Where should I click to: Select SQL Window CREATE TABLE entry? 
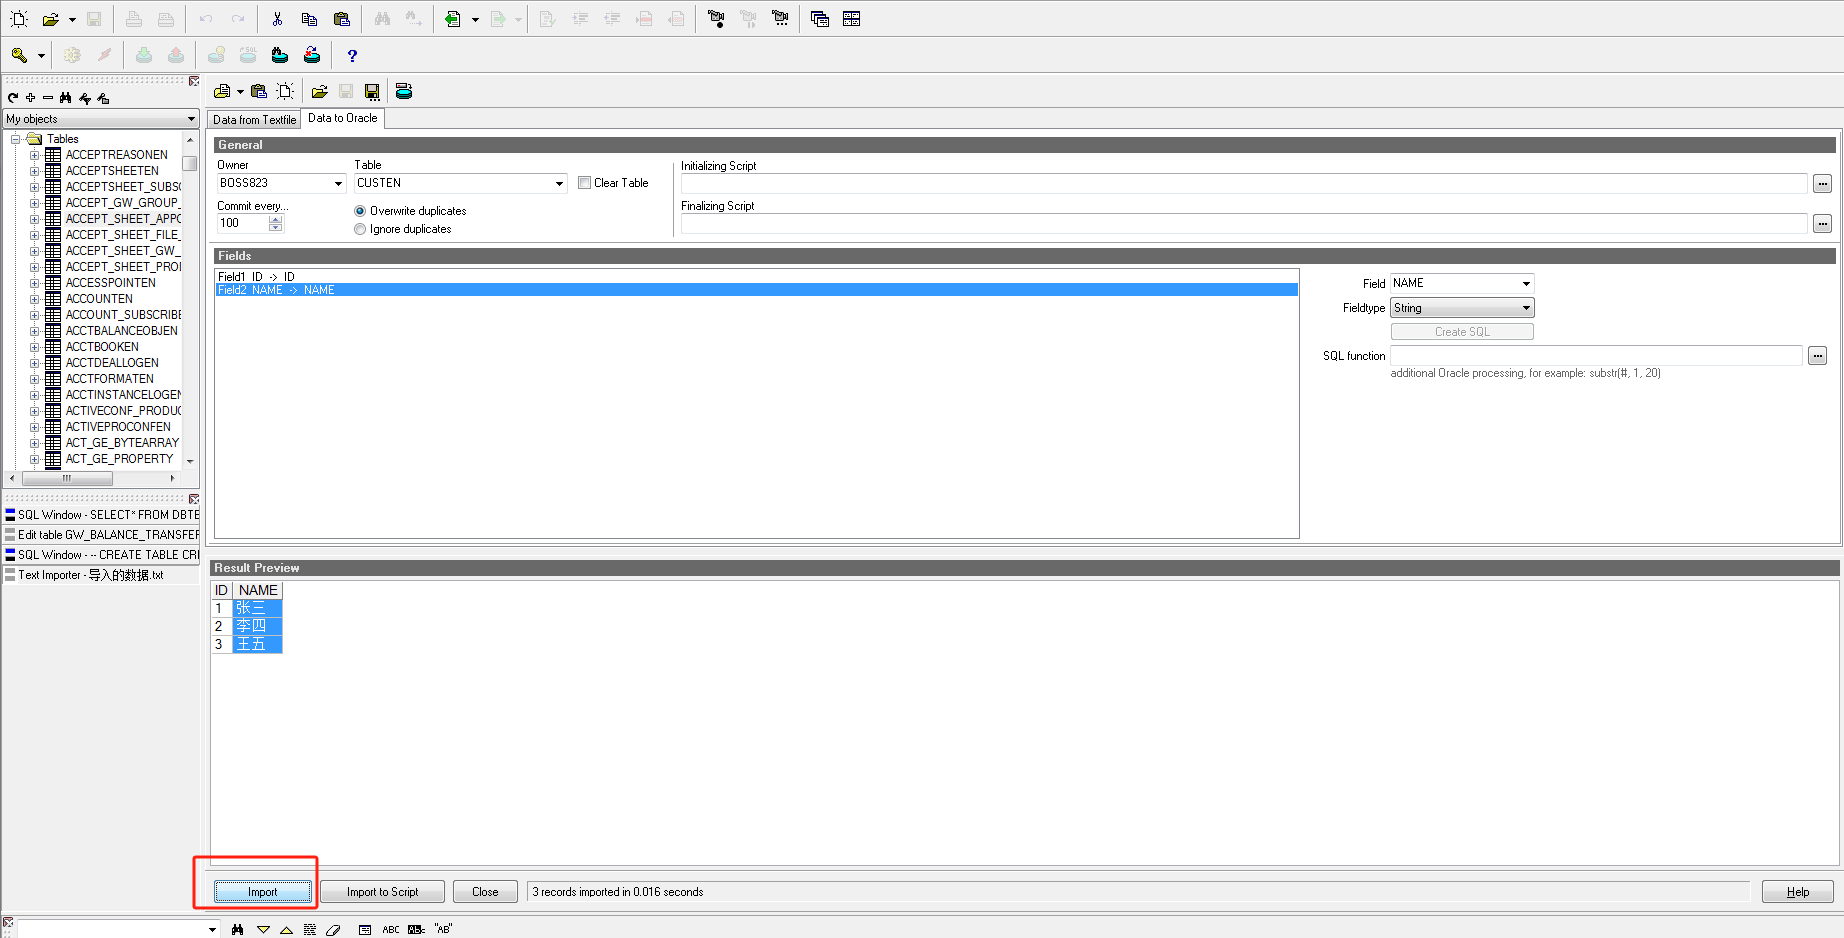coord(102,555)
